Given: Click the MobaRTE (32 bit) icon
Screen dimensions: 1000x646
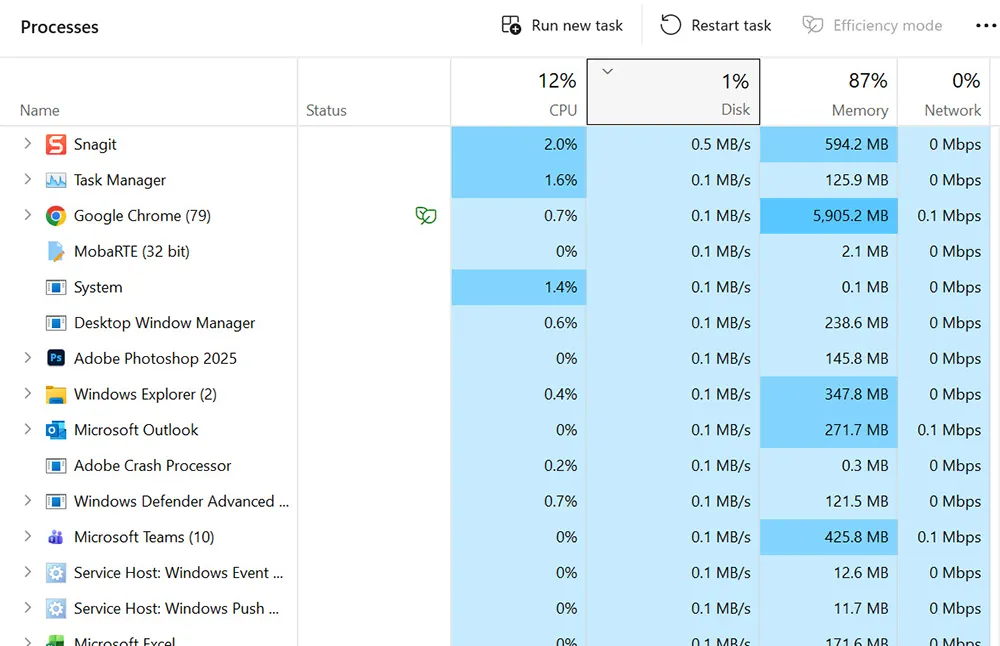Looking at the screenshot, I should (x=57, y=251).
